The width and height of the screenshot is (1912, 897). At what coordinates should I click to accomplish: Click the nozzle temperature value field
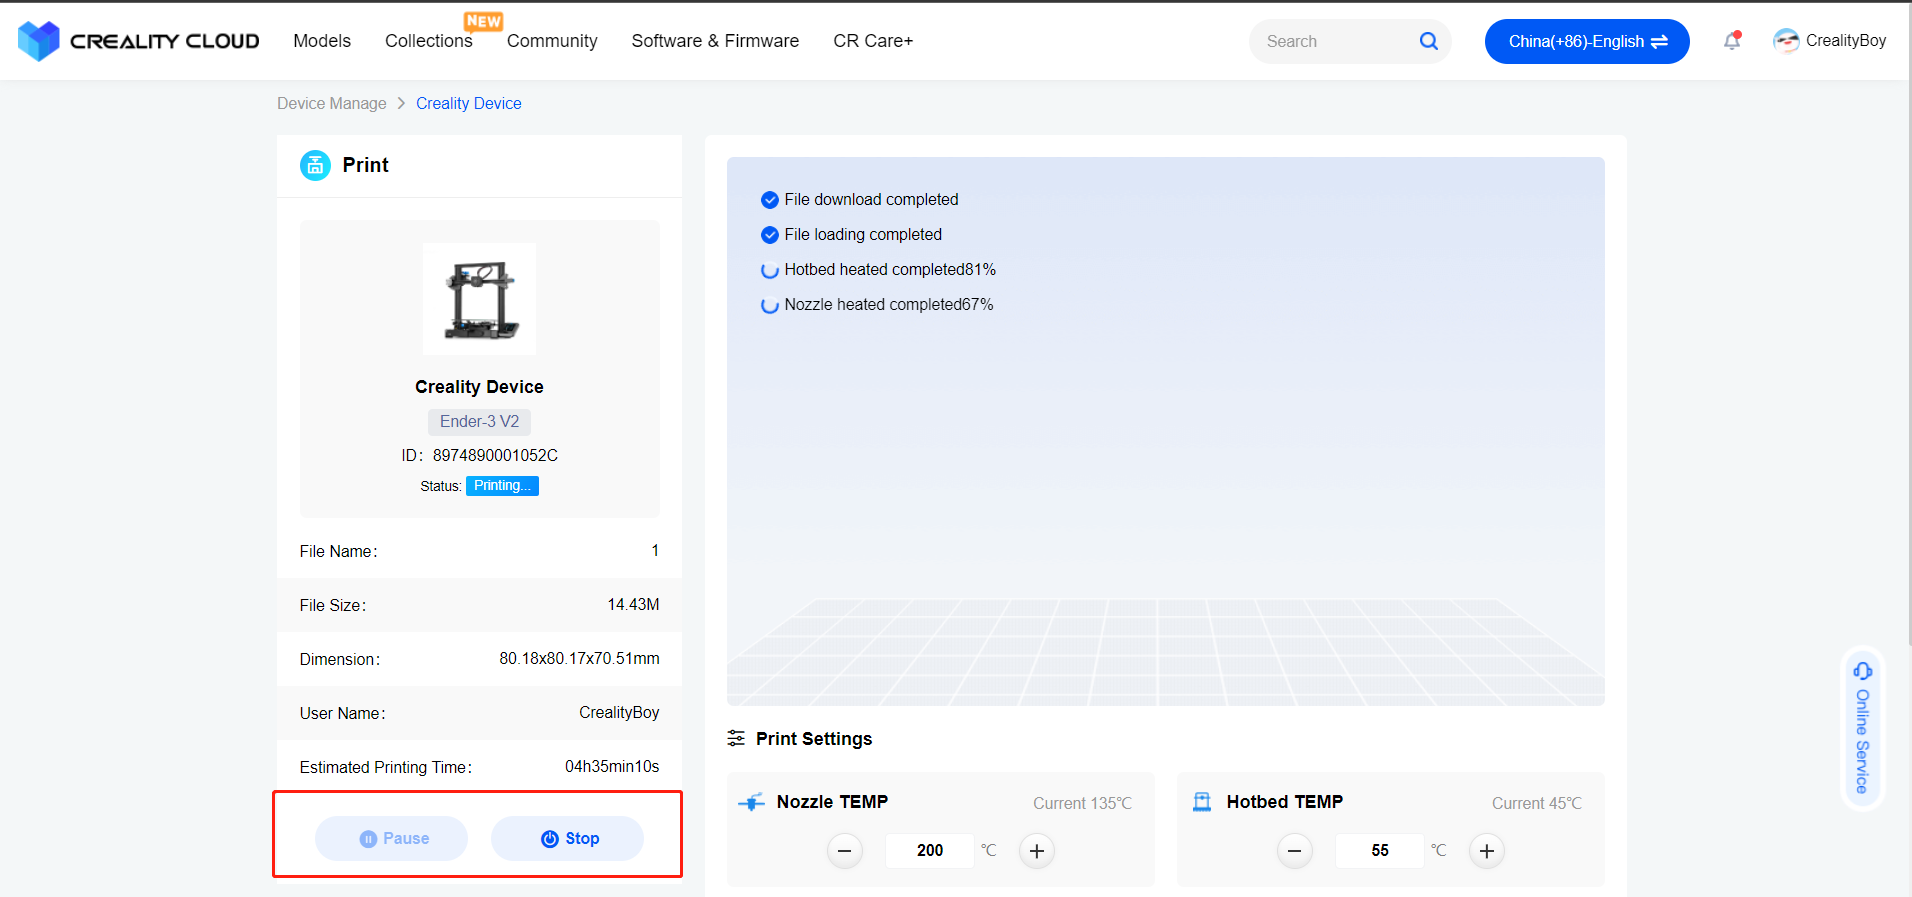click(x=929, y=851)
